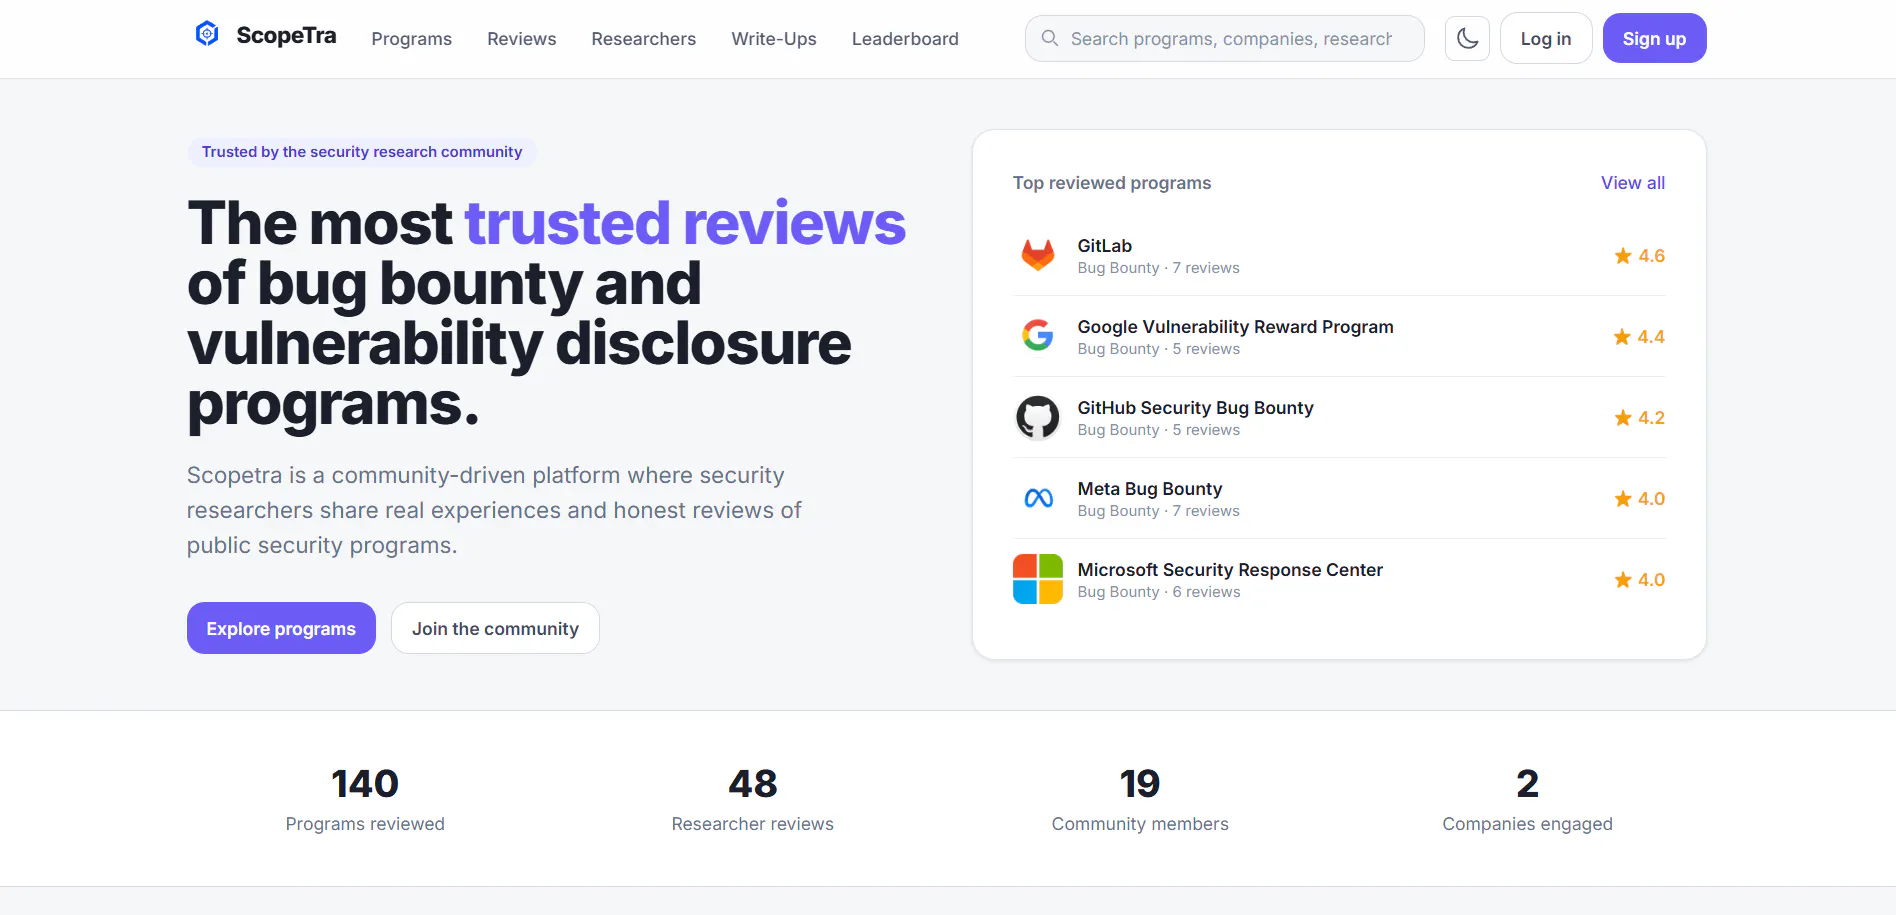Click the "Top reviewed programs" heading

click(x=1112, y=183)
